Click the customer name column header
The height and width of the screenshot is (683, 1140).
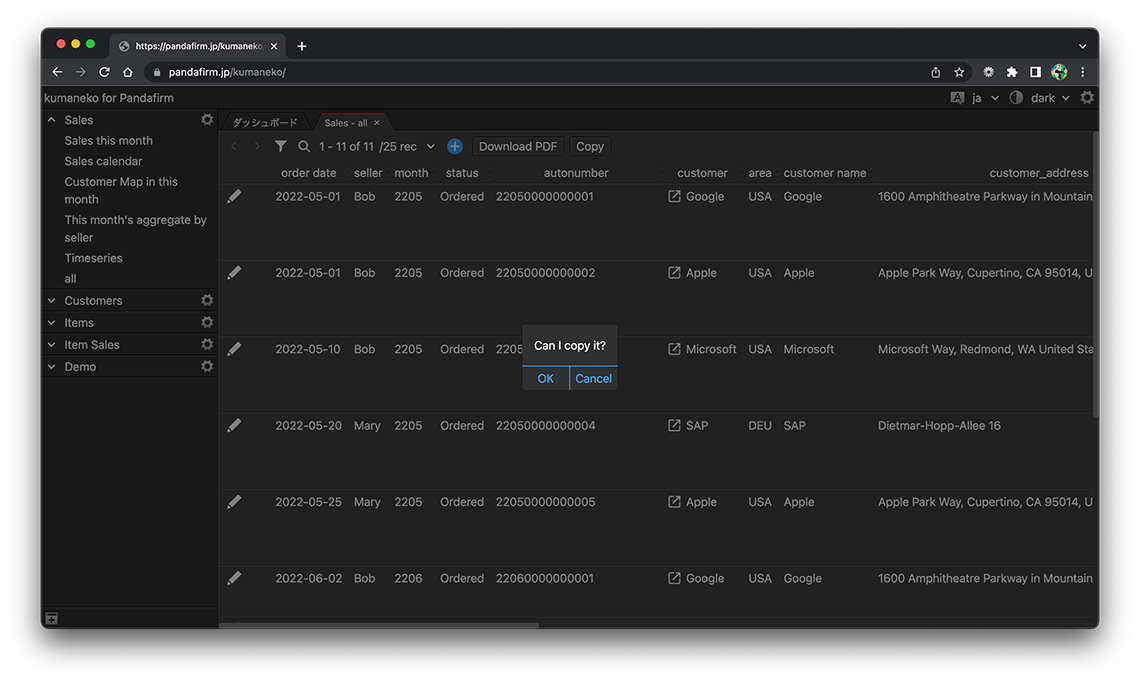pos(824,173)
